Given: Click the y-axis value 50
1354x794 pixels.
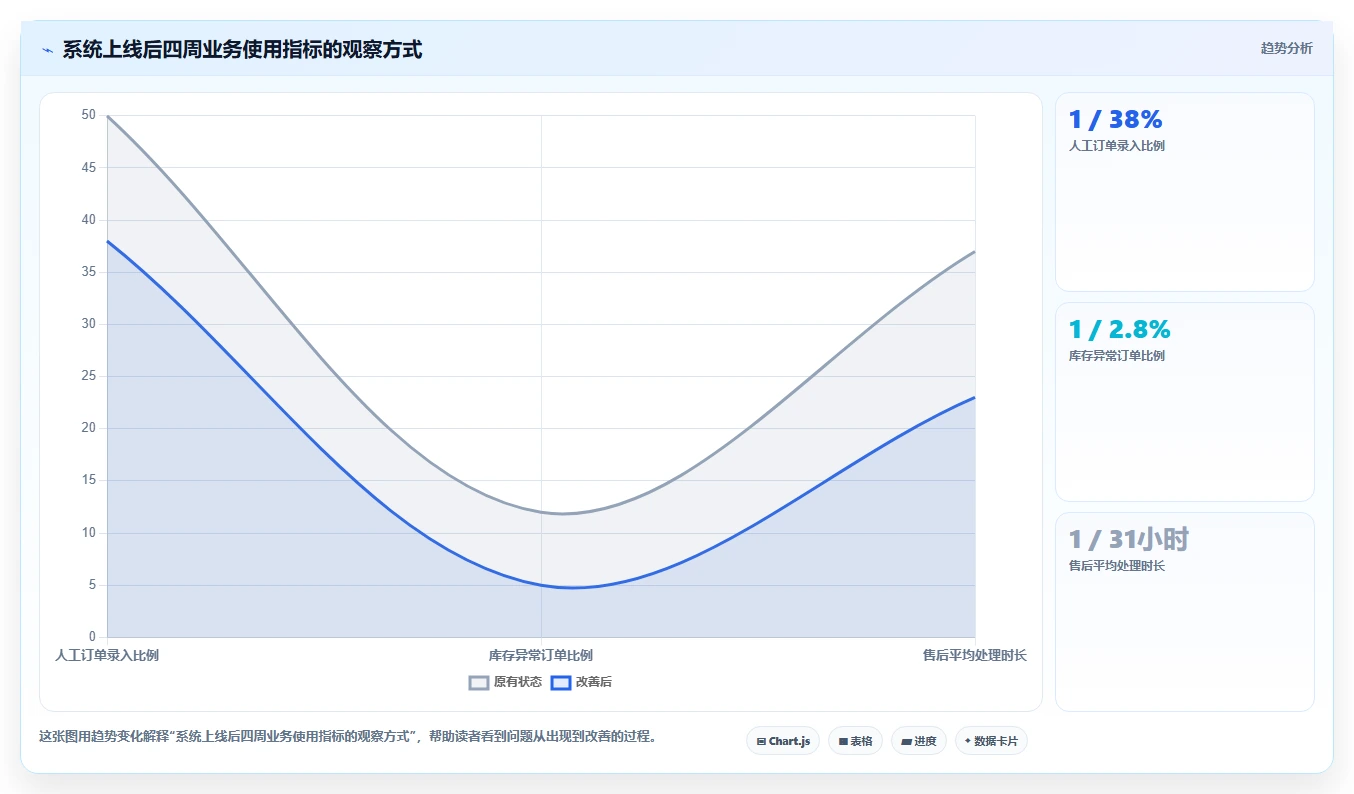Looking at the screenshot, I should point(89,115).
